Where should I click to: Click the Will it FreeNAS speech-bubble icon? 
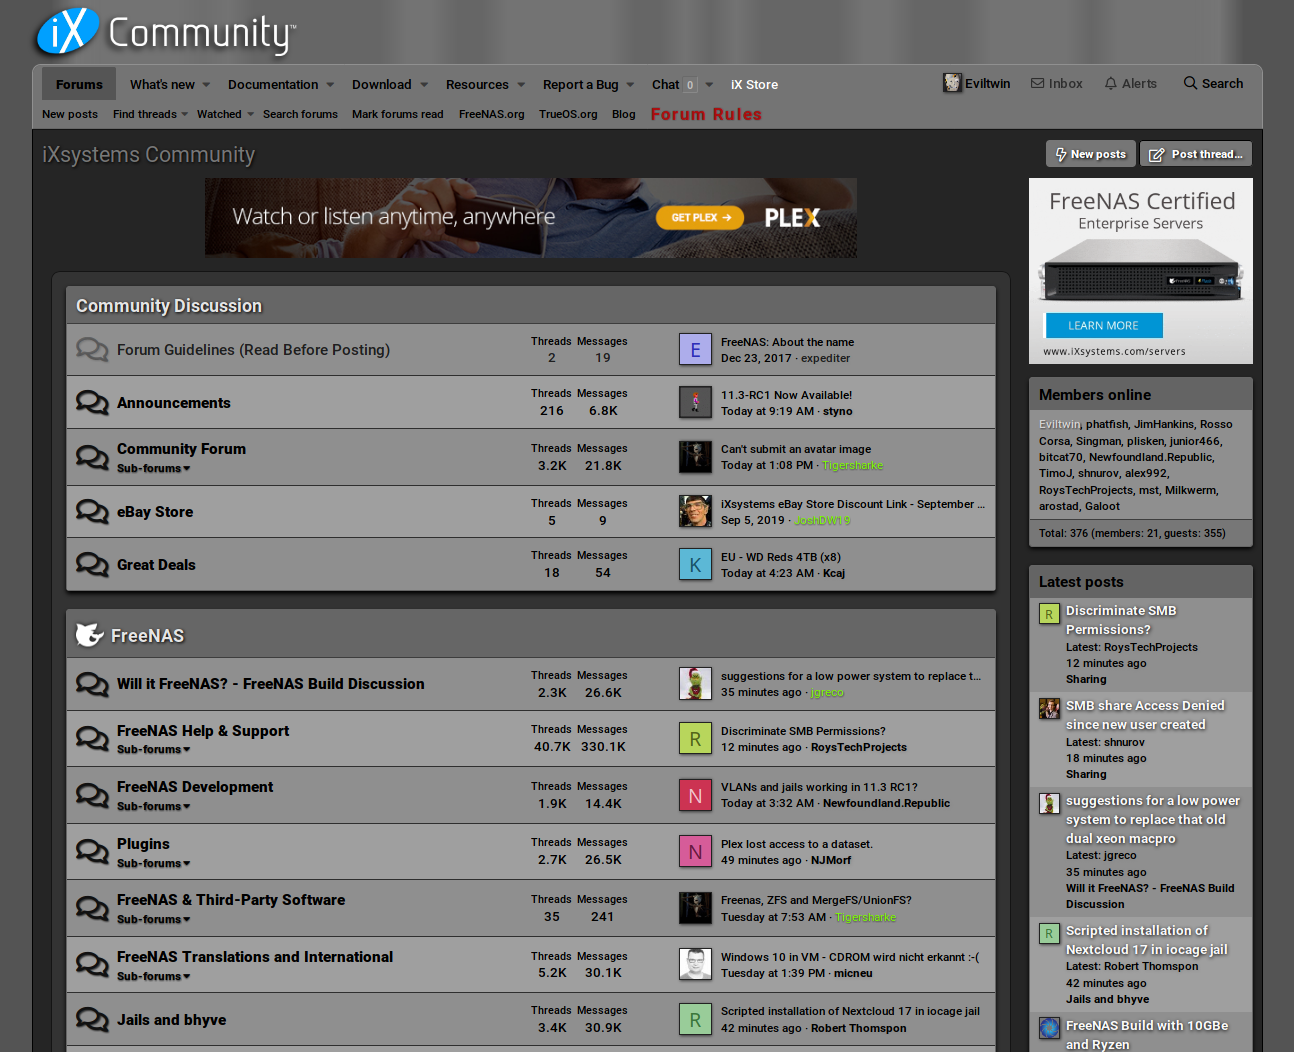tap(92, 684)
